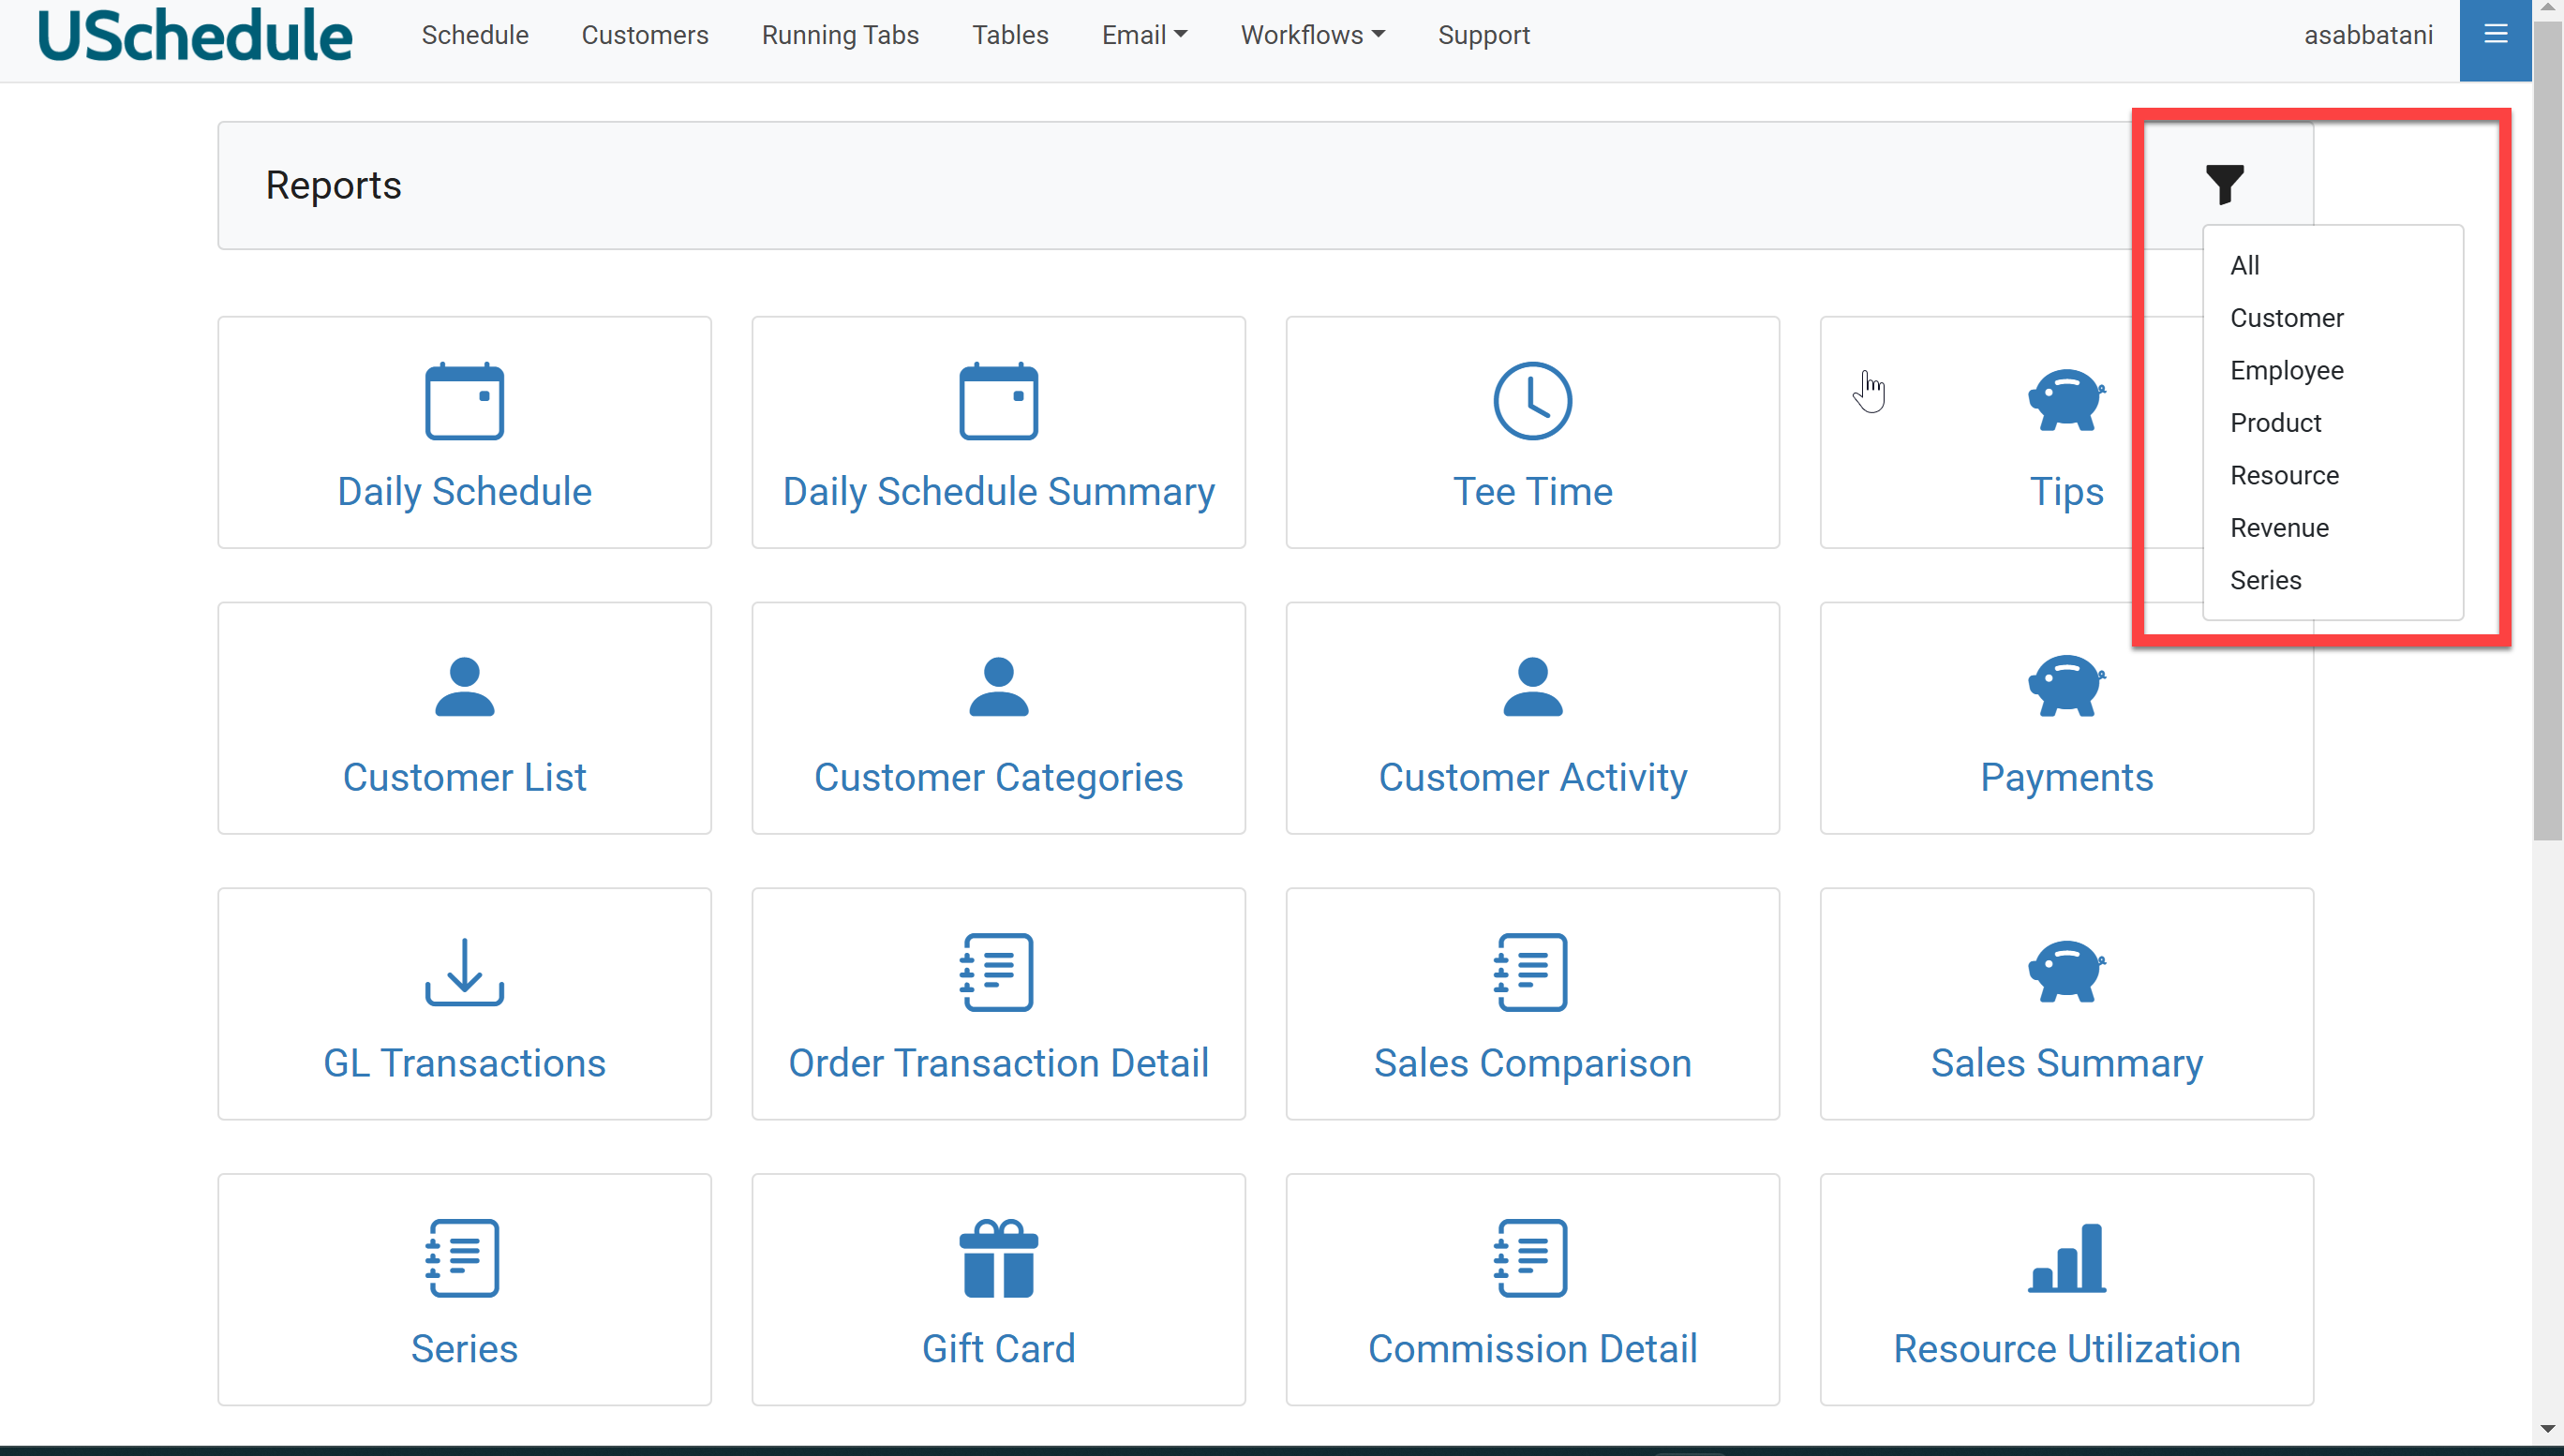Viewport: 2564px width, 1456px height.
Task: Expand the Email dropdown in navbar
Action: (1144, 35)
